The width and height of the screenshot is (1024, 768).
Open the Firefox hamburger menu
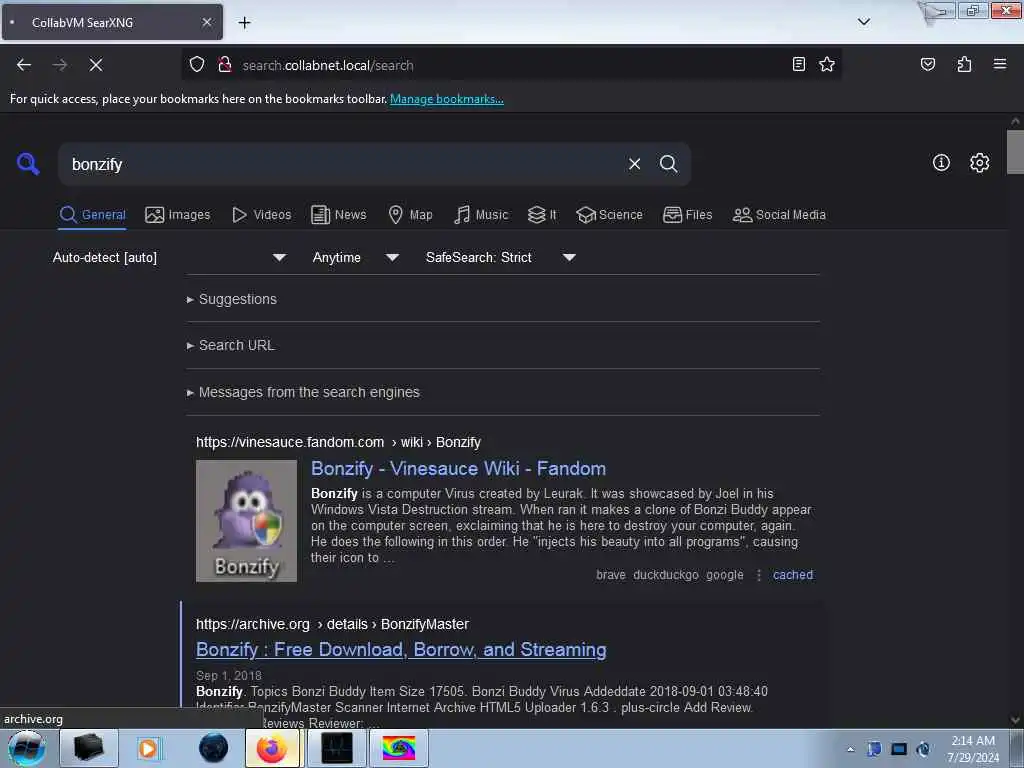(999, 64)
